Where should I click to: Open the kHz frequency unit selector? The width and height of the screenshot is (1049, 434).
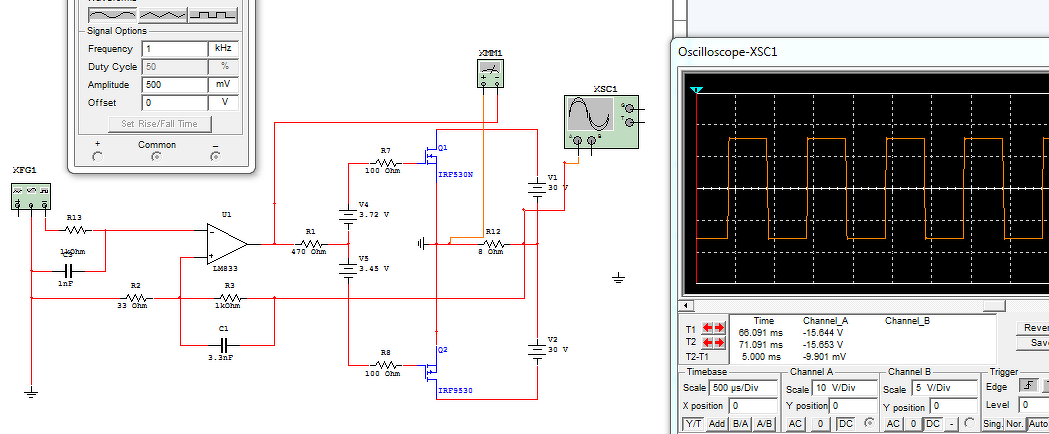[223, 49]
